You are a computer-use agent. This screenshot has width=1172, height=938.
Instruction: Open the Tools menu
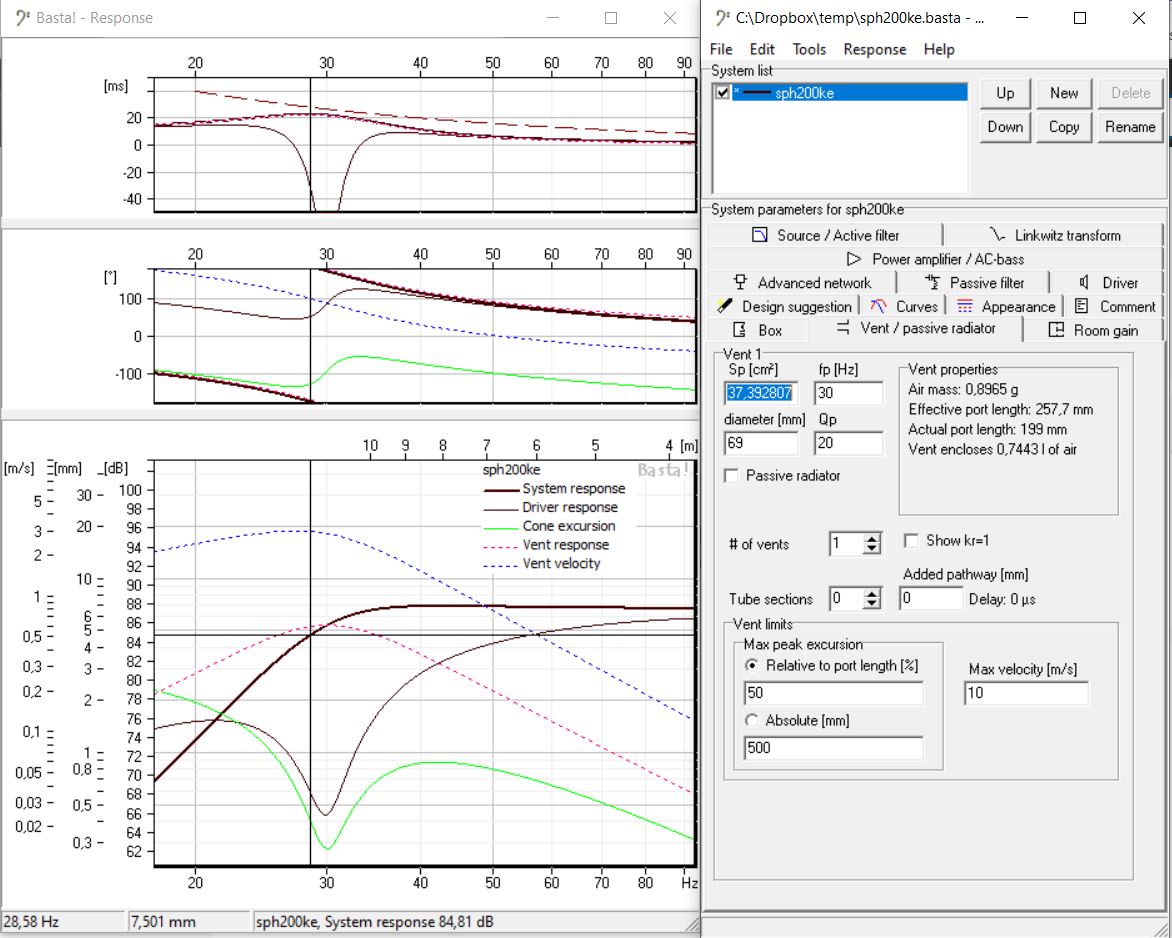pyautogui.click(x=809, y=49)
